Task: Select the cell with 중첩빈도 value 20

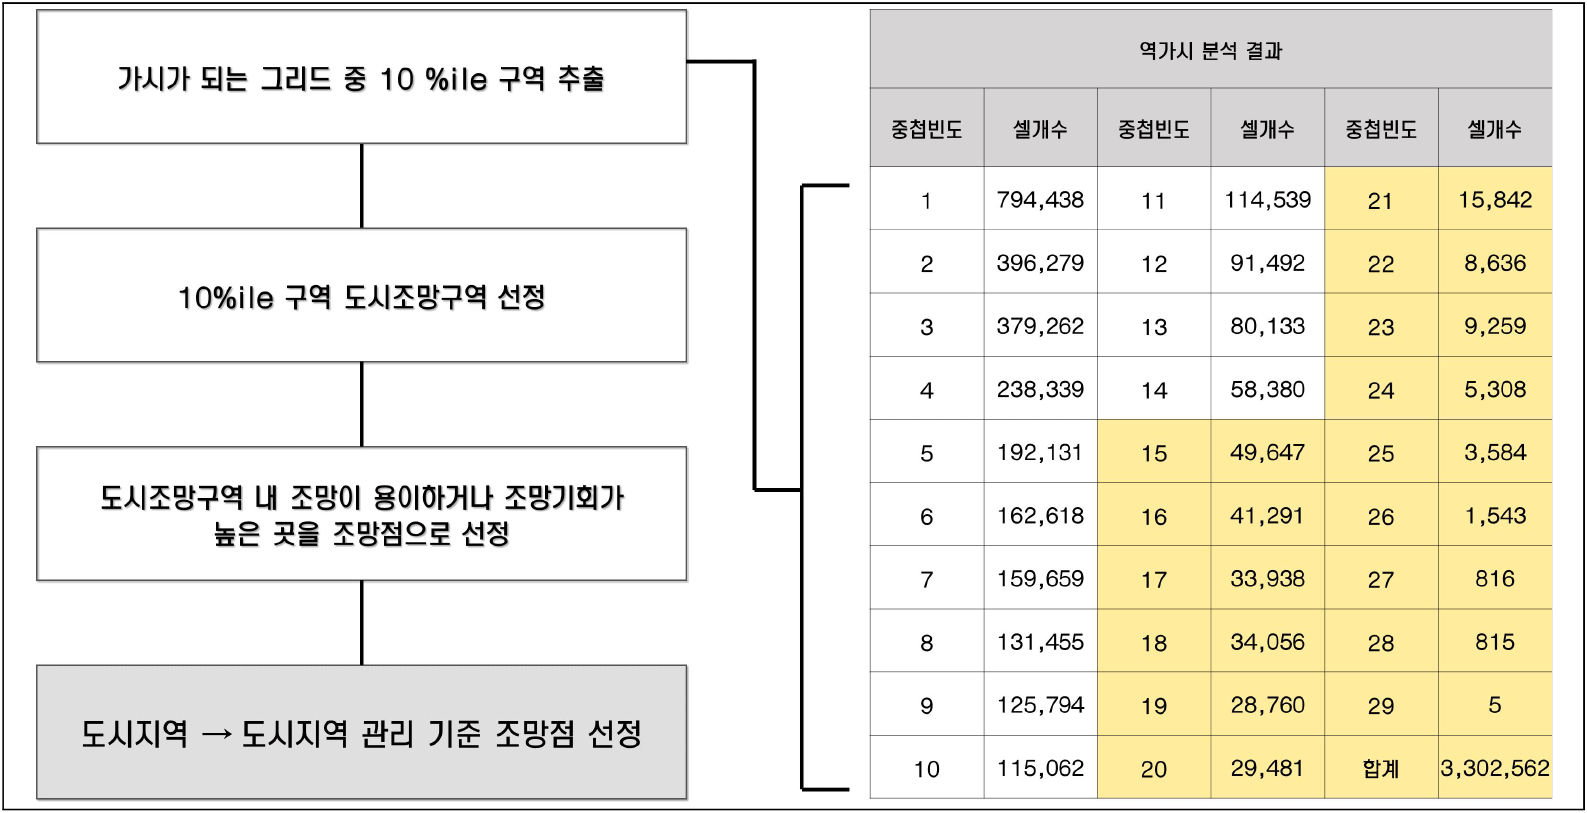Action: coord(1154,768)
